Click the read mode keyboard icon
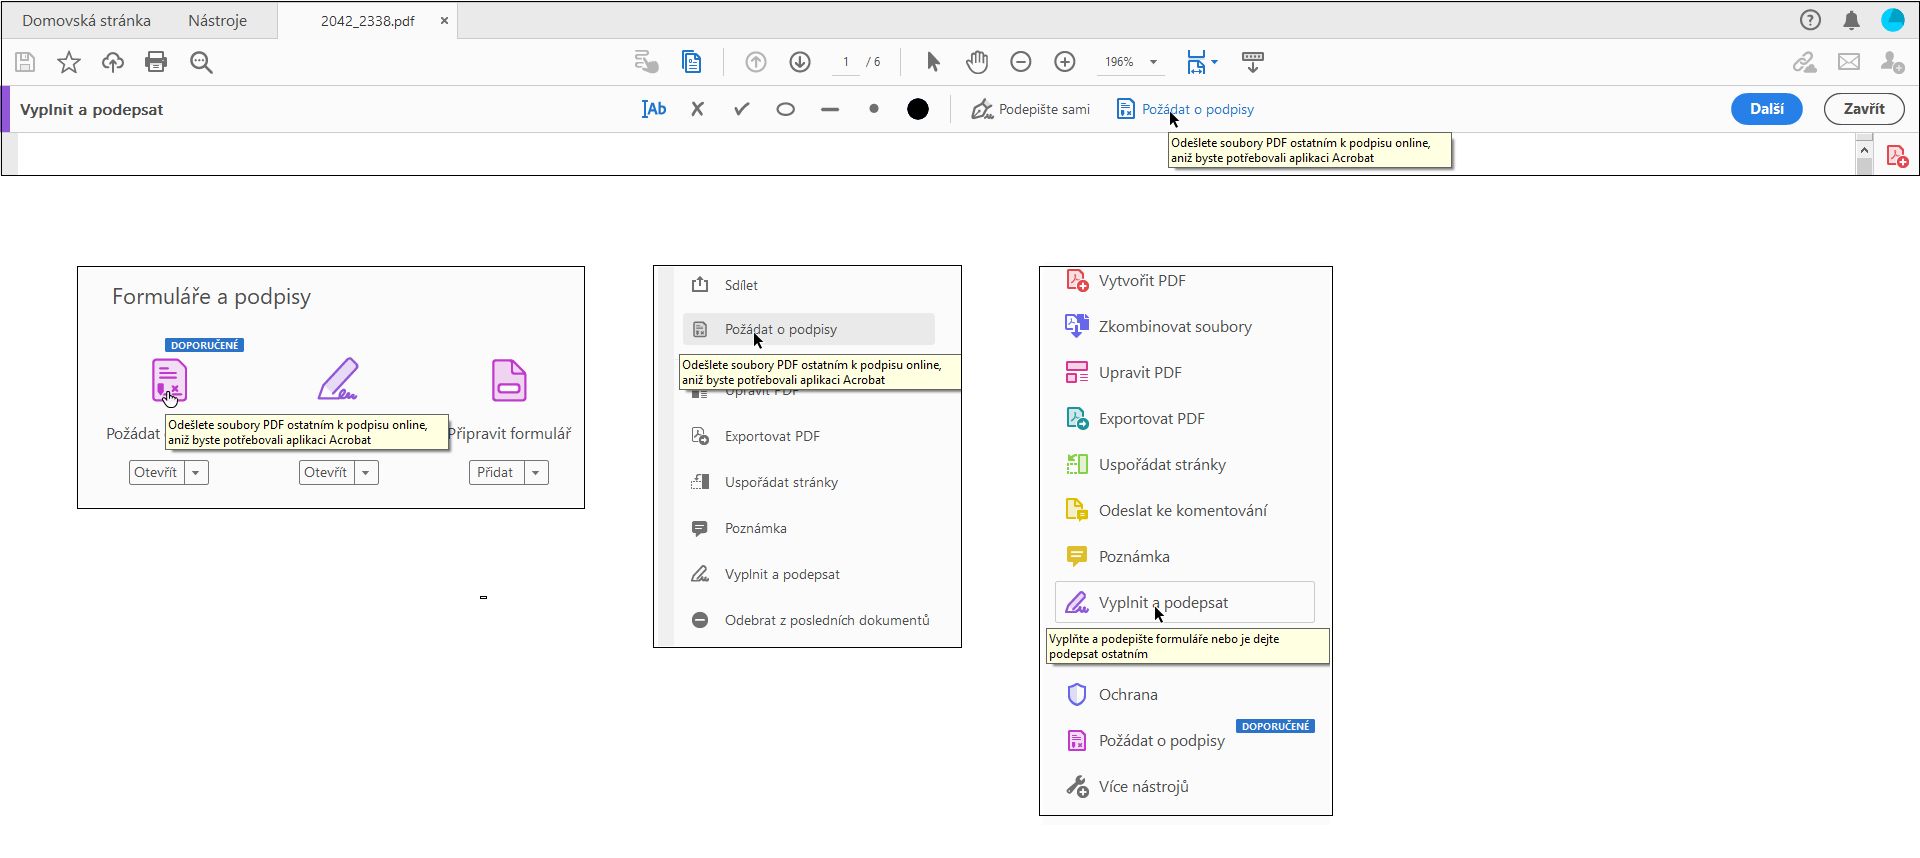Screen dimensions: 1920x858 click(1253, 62)
